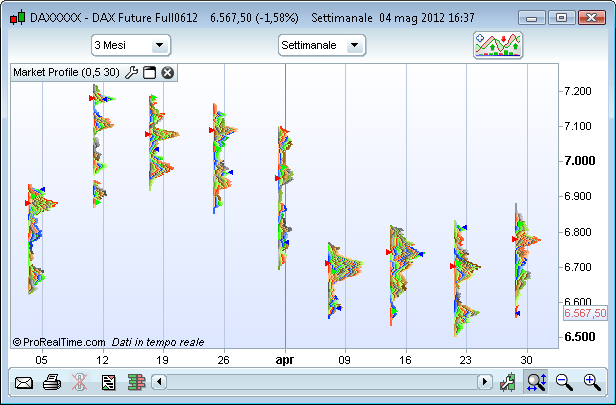This screenshot has height=405, width=616.
Task: Click the candlestick icon in title bar
Action: coord(17,18)
